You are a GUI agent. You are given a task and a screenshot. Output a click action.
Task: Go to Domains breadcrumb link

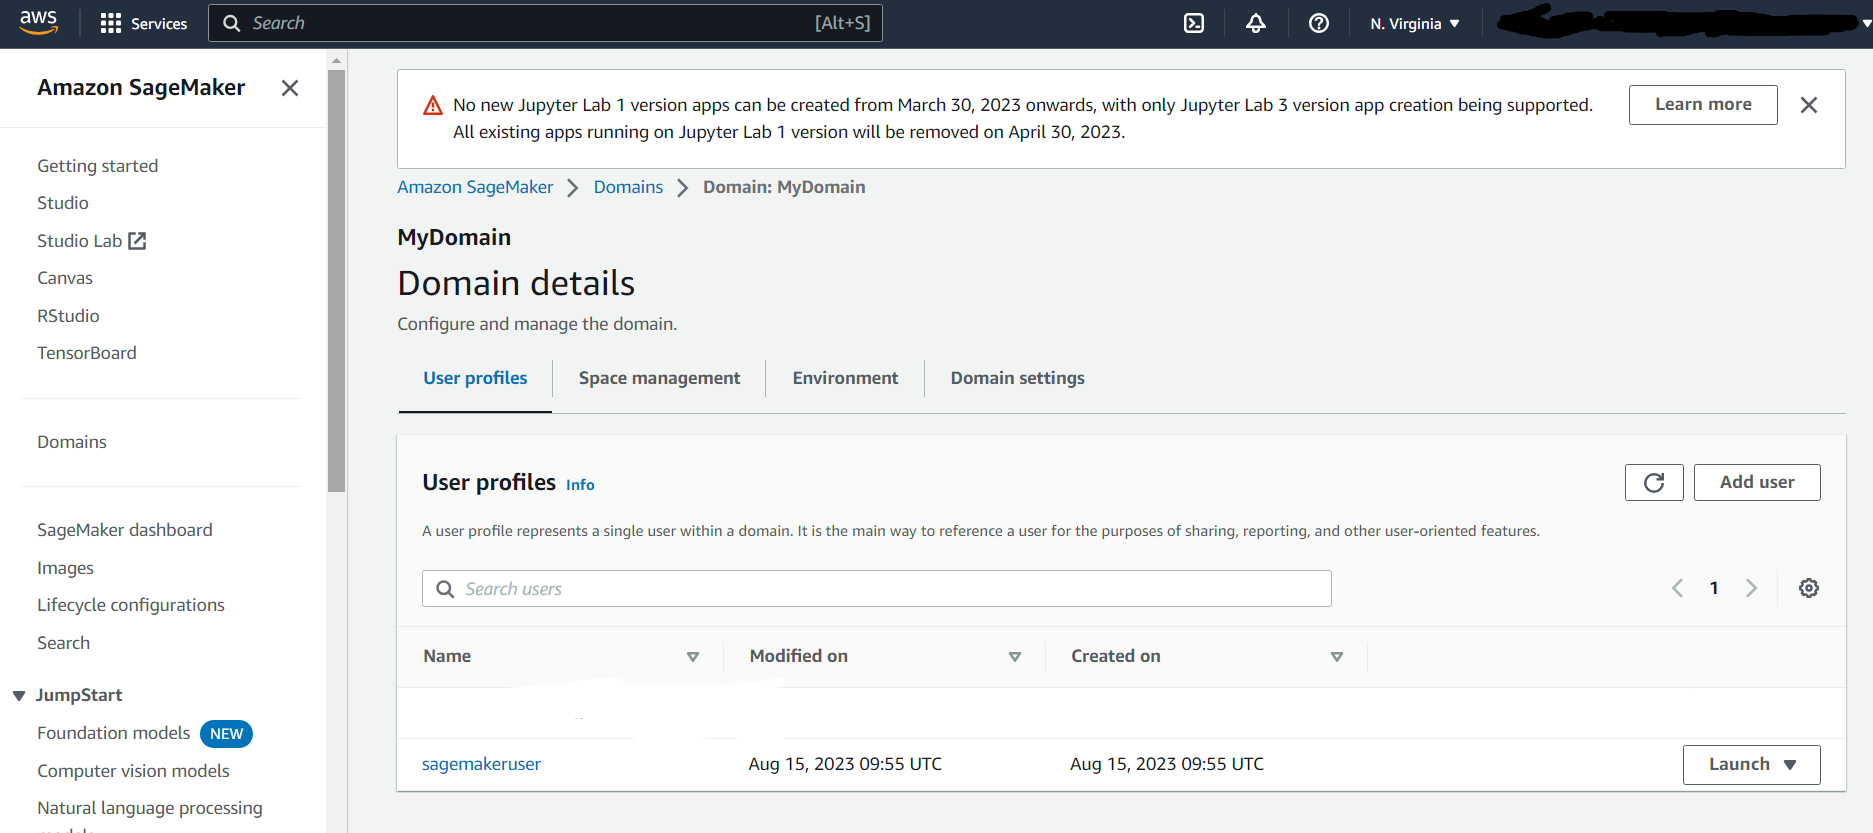pos(628,187)
